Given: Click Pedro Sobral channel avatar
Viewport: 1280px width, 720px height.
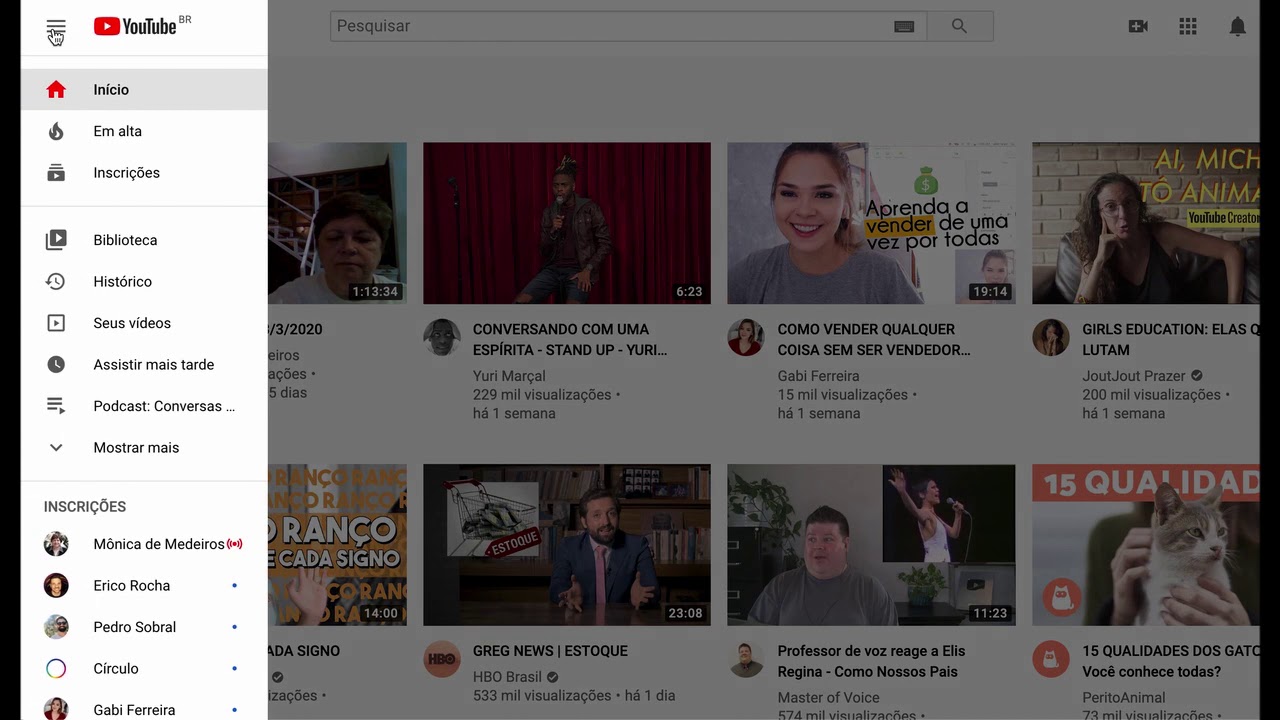Looking at the screenshot, I should coord(56,627).
